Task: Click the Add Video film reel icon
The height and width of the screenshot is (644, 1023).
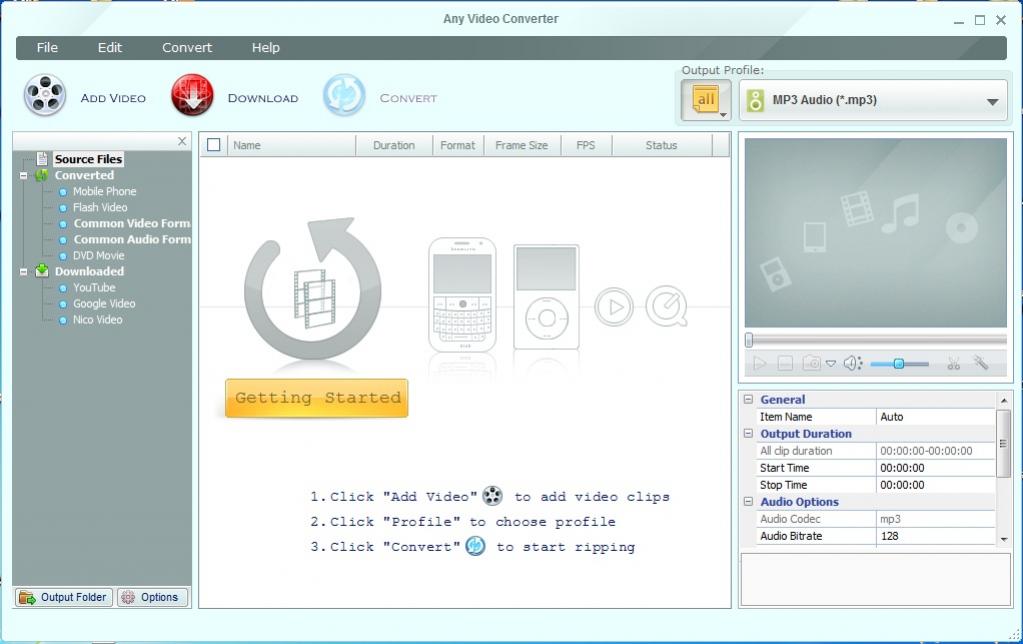Action: coord(45,96)
